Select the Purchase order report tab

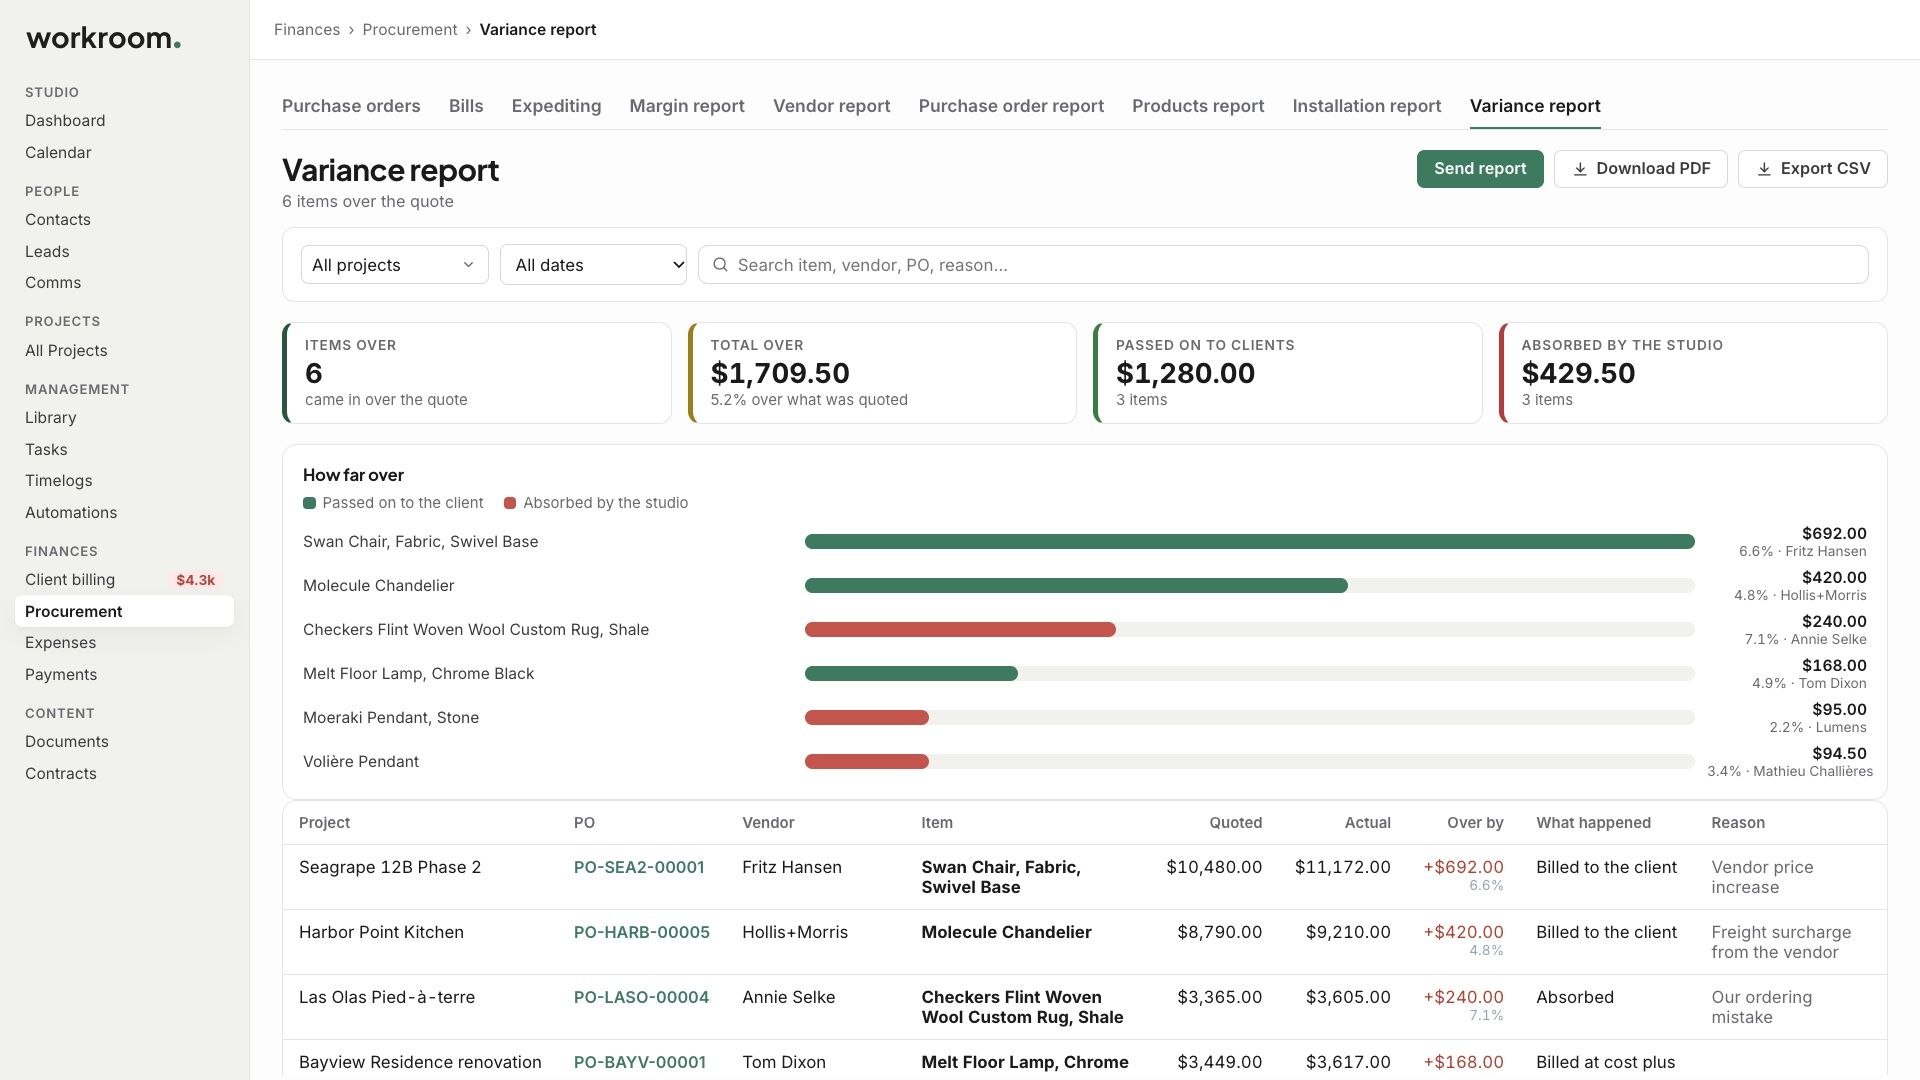pyautogui.click(x=1011, y=106)
